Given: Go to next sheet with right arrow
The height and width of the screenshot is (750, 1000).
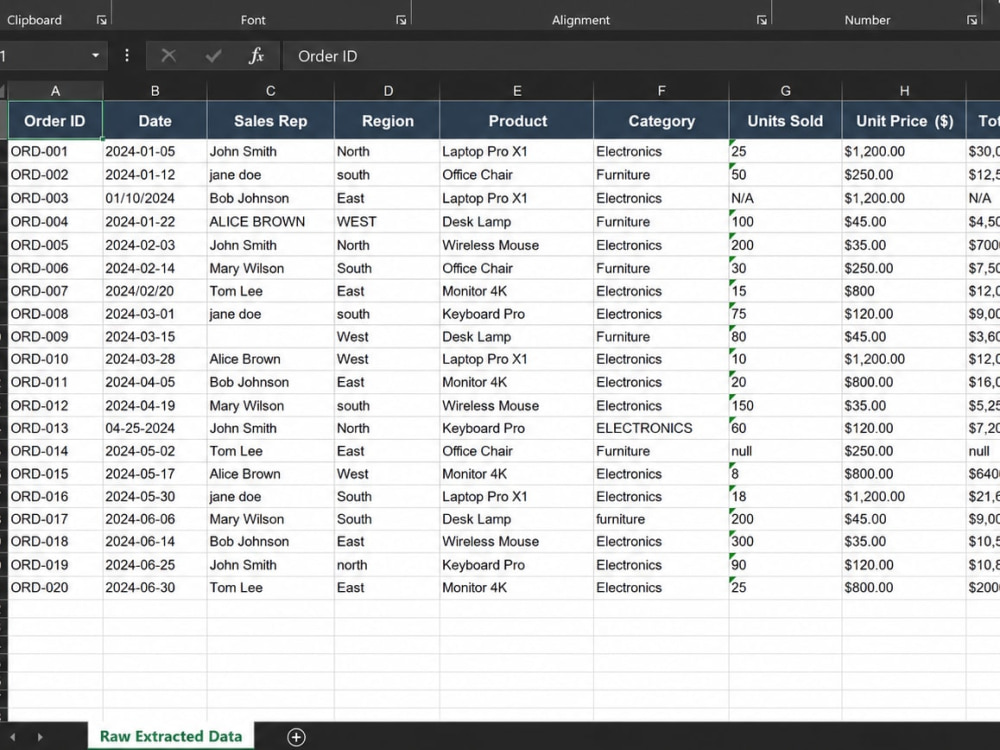Looking at the screenshot, I should coord(40,737).
